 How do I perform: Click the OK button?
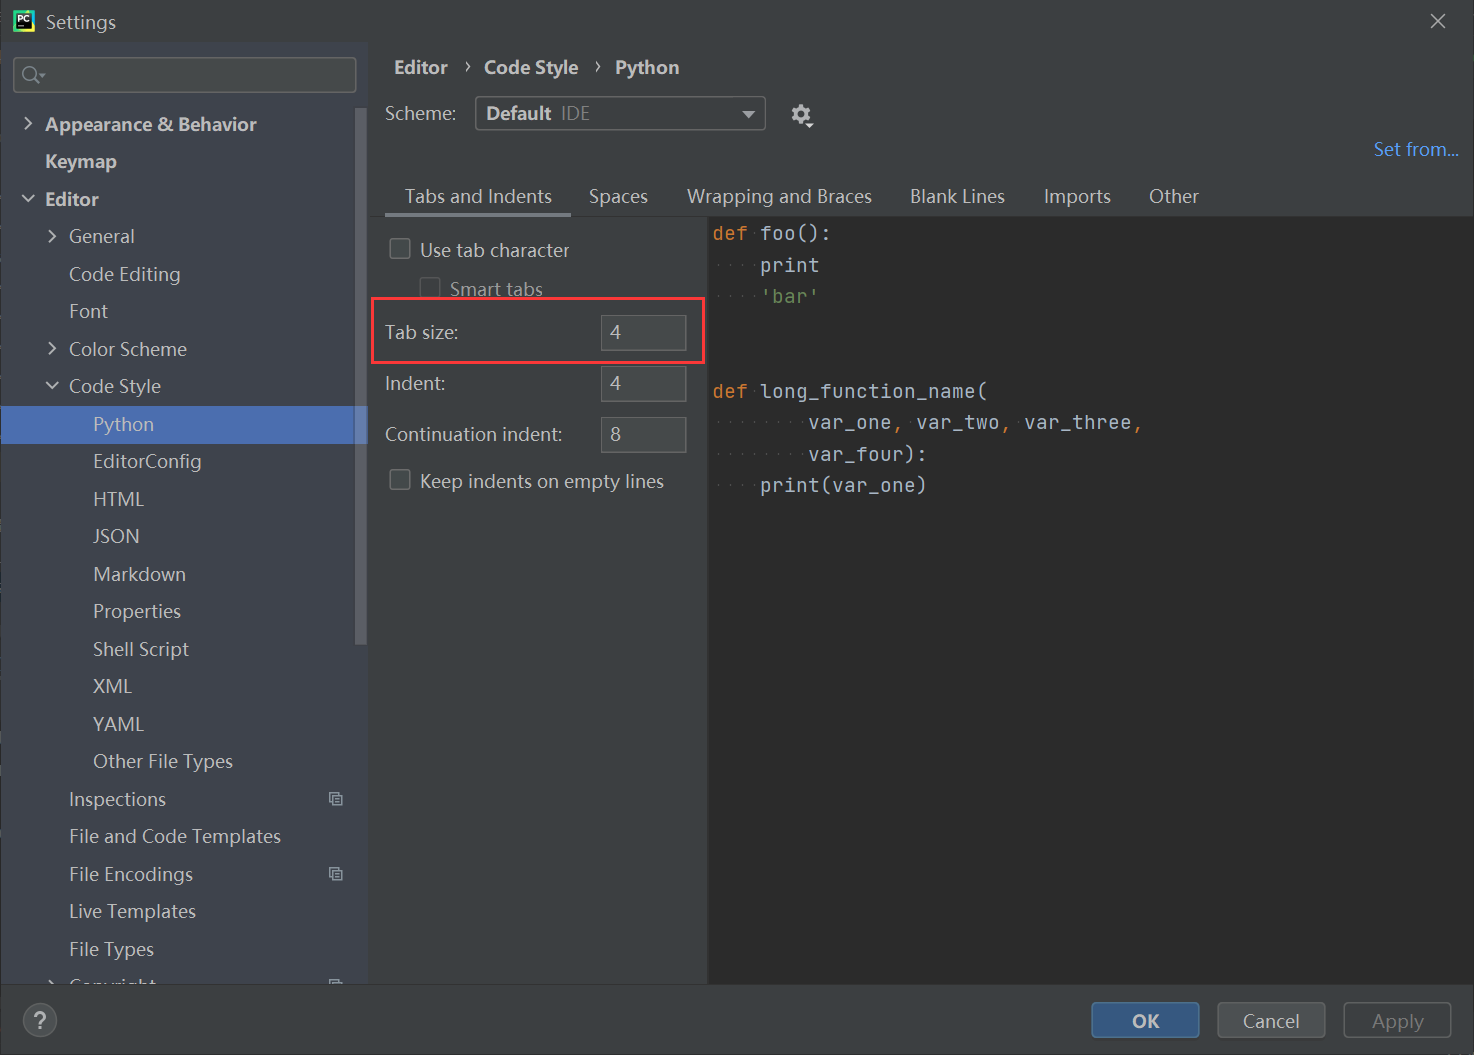click(x=1145, y=1020)
